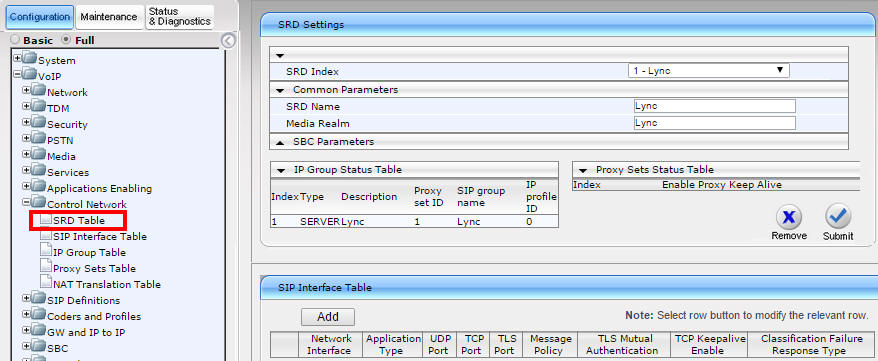Open Proxy Sets Table page icon

pyautogui.click(x=46, y=268)
